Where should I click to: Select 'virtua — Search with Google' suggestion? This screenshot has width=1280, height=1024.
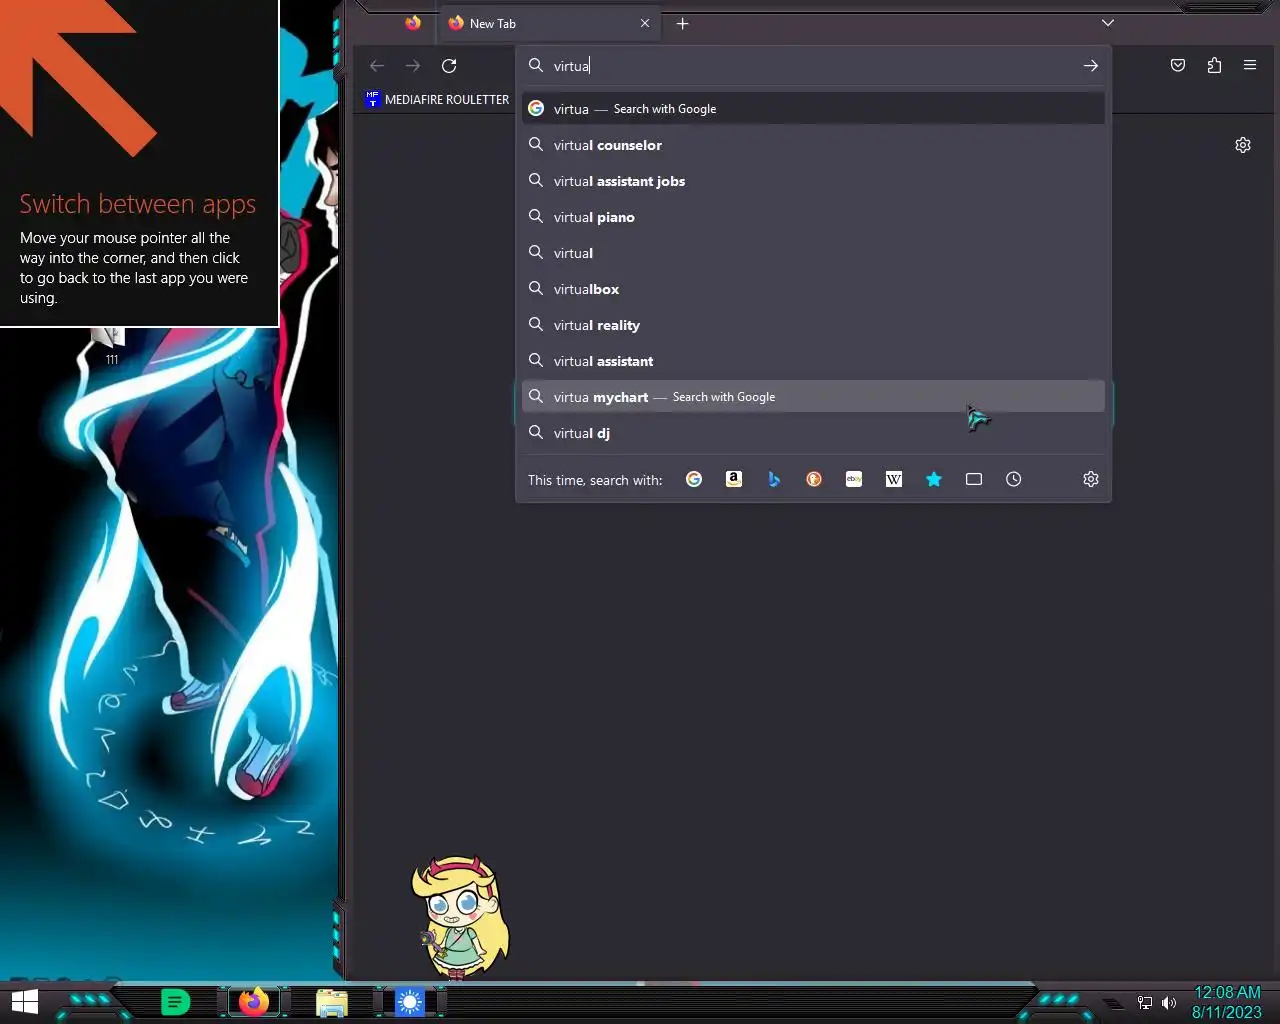click(813, 109)
